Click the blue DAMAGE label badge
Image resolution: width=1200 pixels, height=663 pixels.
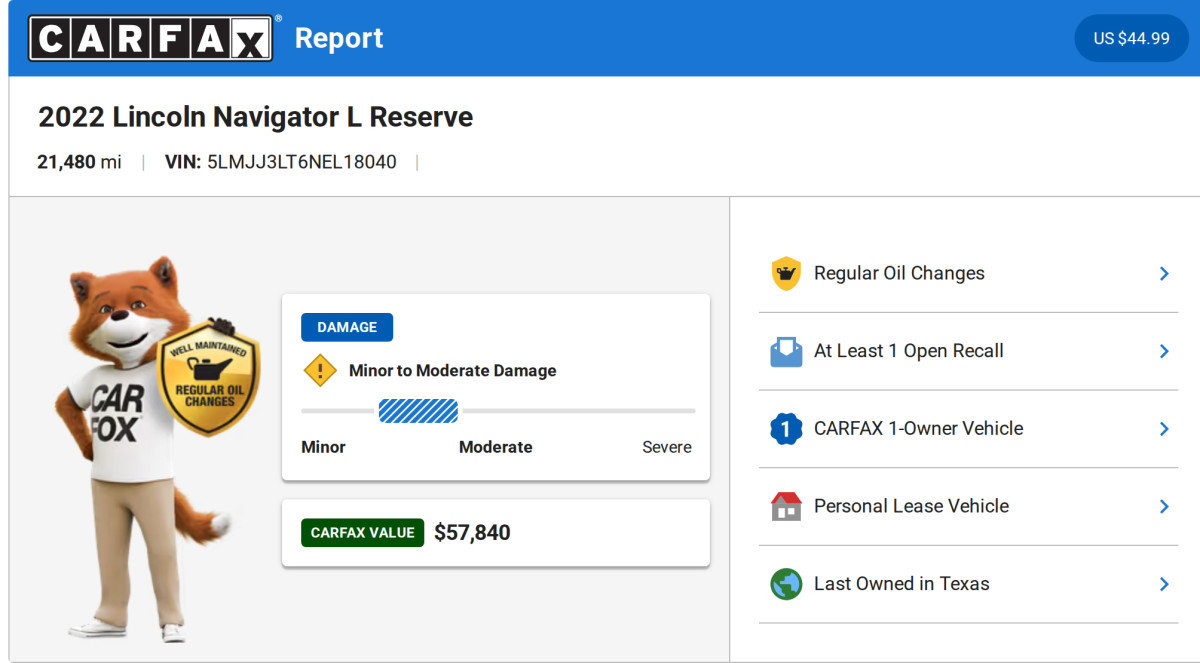(x=347, y=327)
